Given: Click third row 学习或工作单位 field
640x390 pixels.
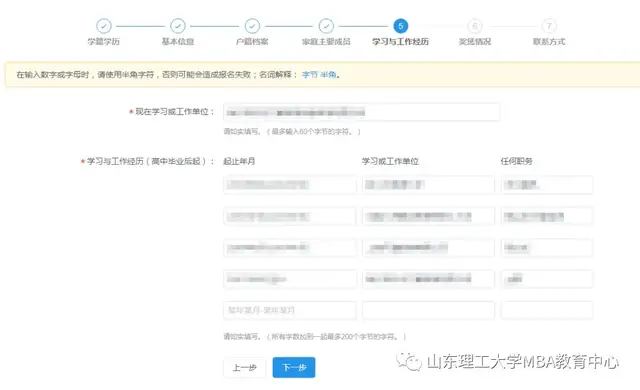Looking at the screenshot, I should point(428,248).
